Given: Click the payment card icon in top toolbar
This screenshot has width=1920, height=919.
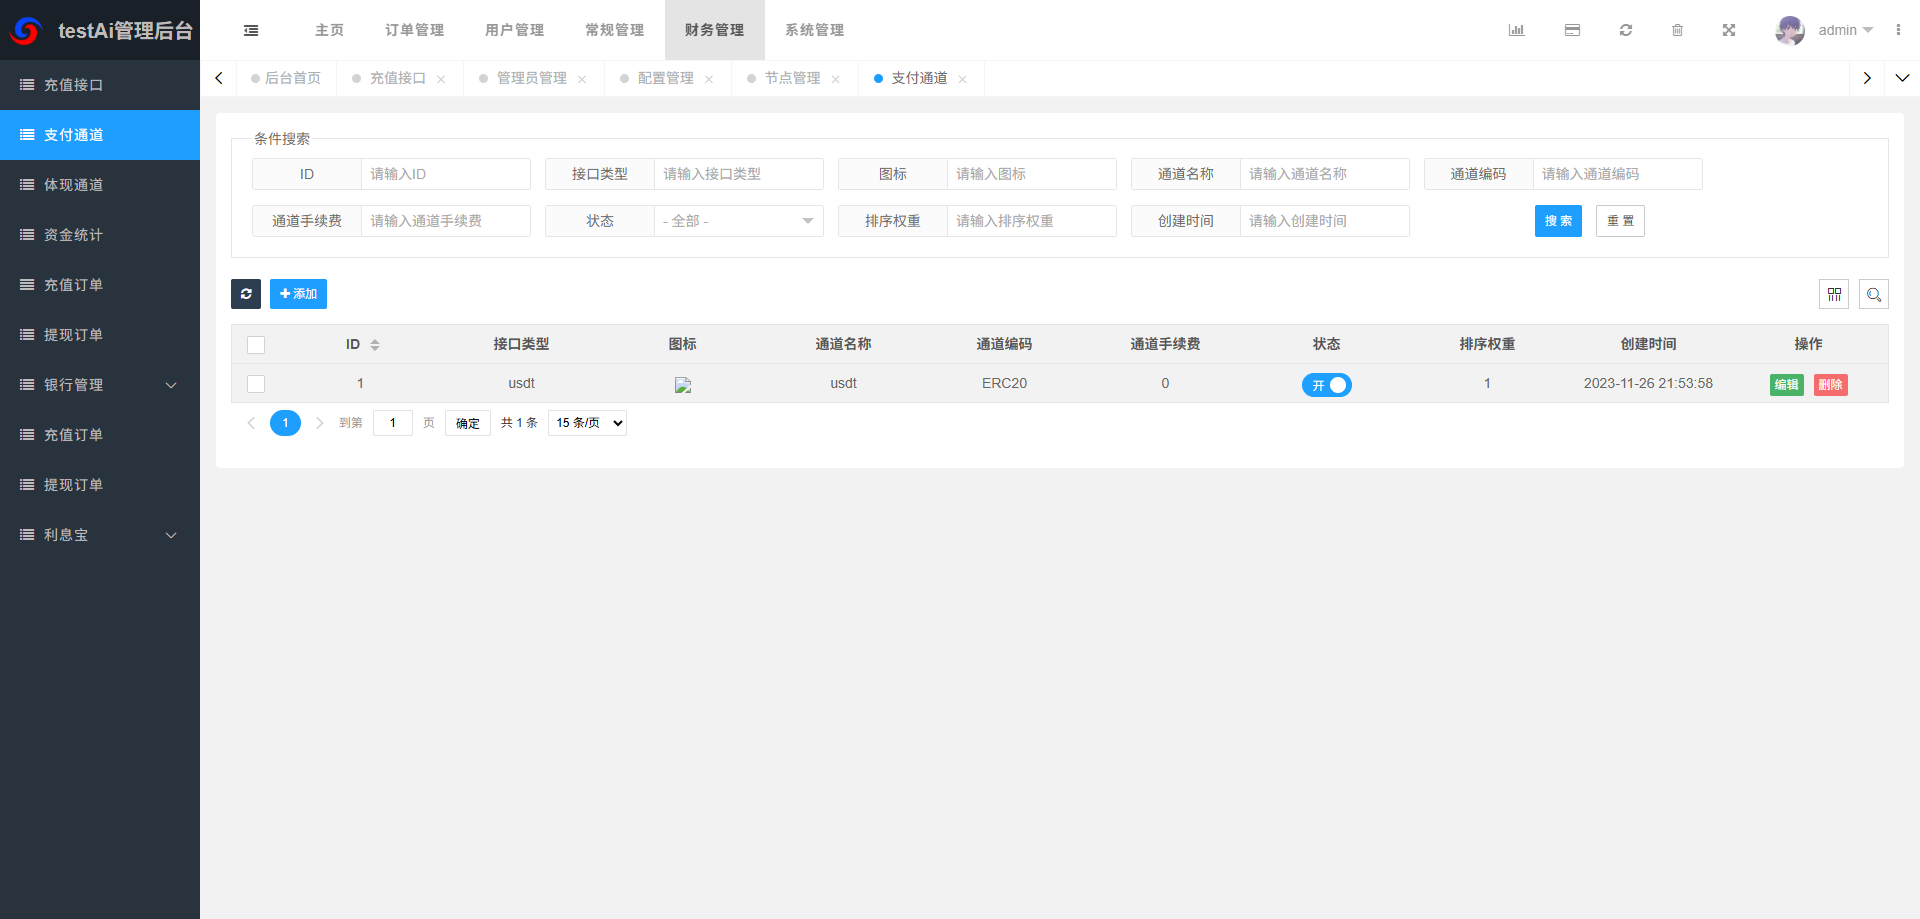Looking at the screenshot, I should (x=1572, y=30).
